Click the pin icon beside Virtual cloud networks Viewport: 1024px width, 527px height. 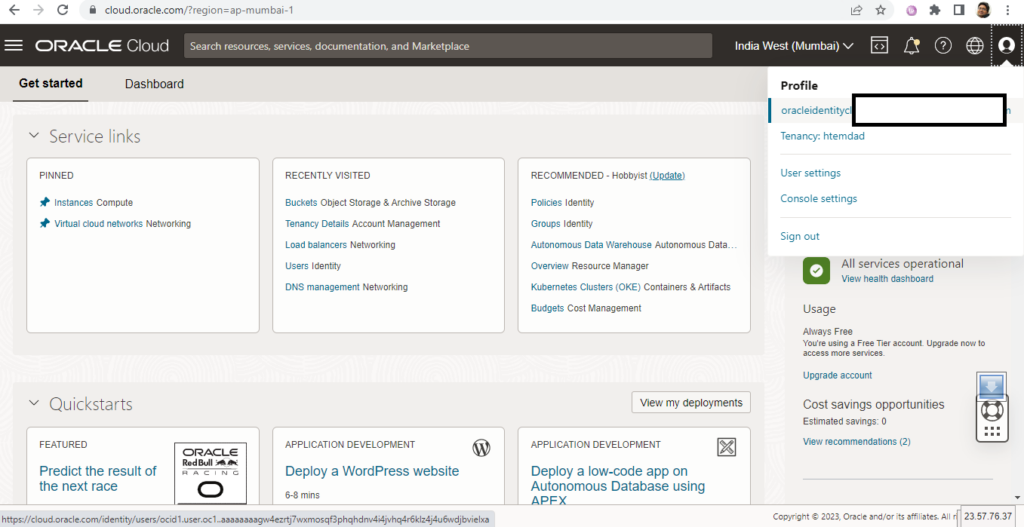pos(44,223)
